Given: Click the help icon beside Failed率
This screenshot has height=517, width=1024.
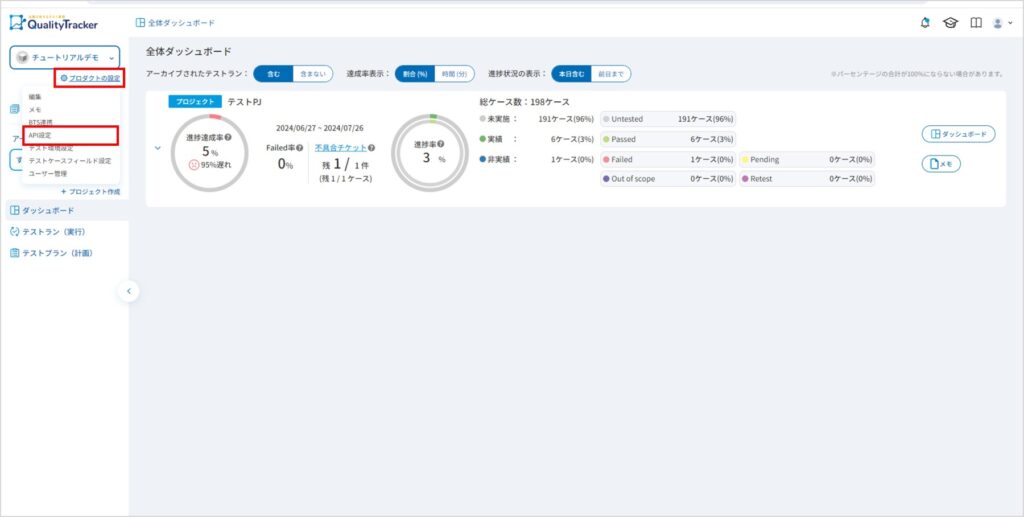Looking at the screenshot, I should pos(299,147).
